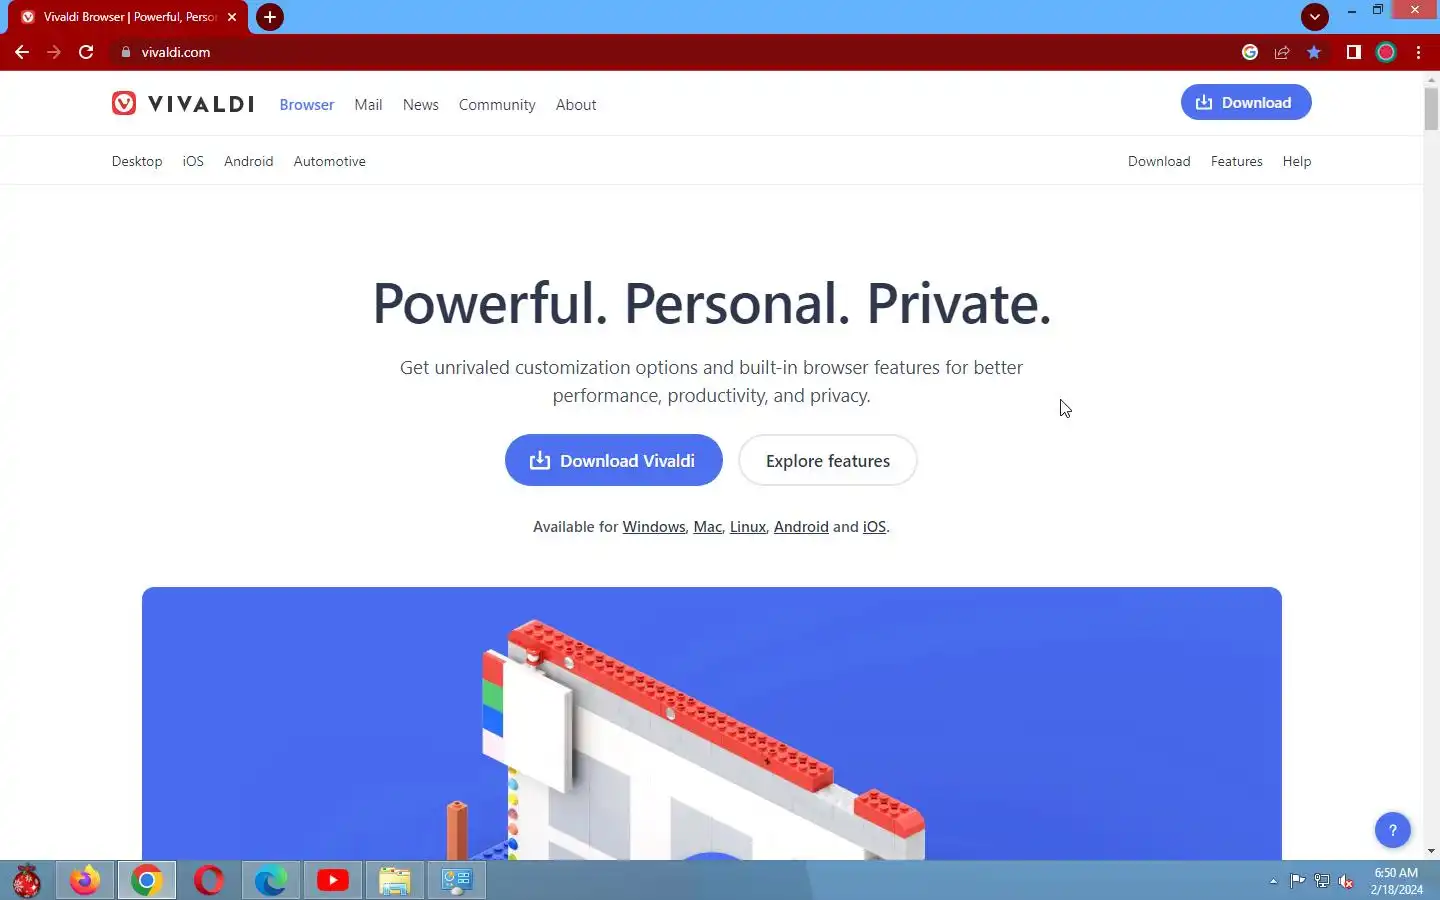The height and width of the screenshot is (900, 1440).
Task: Open the Google extension icon in toolbar
Action: (x=1250, y=52)
